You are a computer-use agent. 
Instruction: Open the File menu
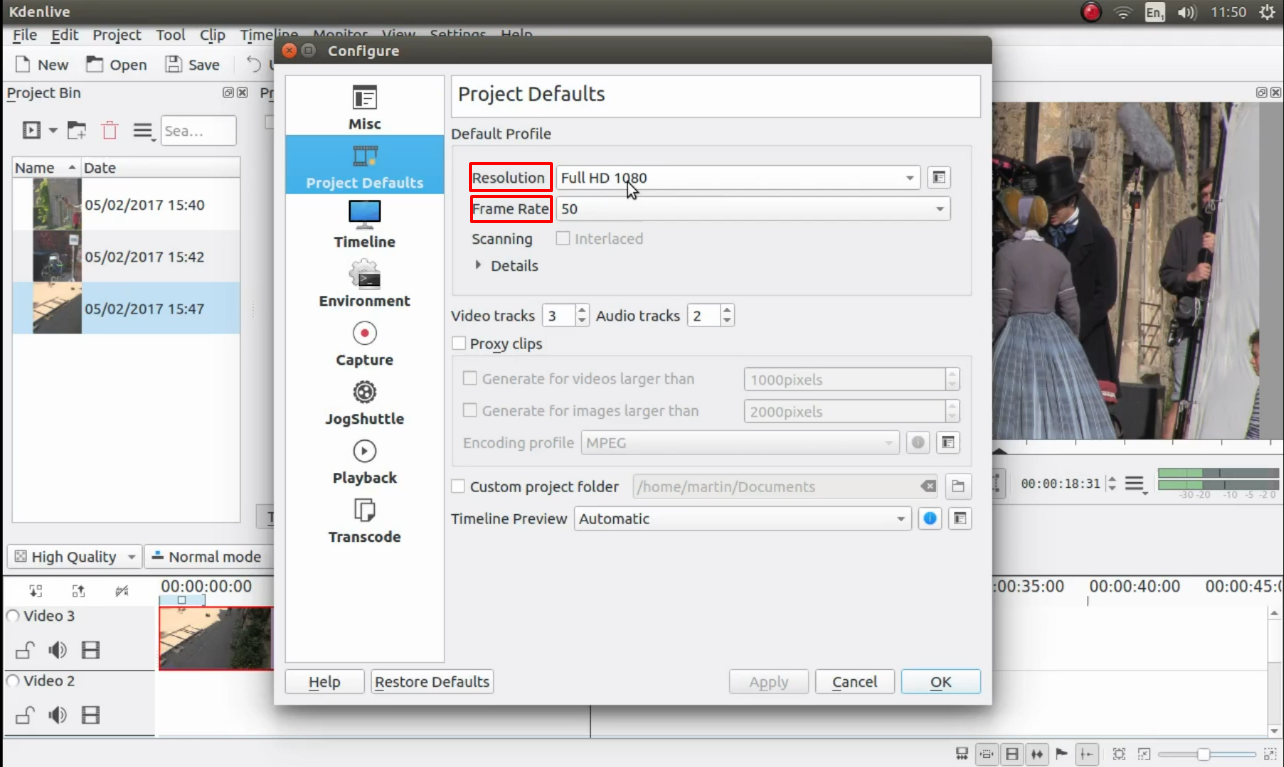click(25, 35)
